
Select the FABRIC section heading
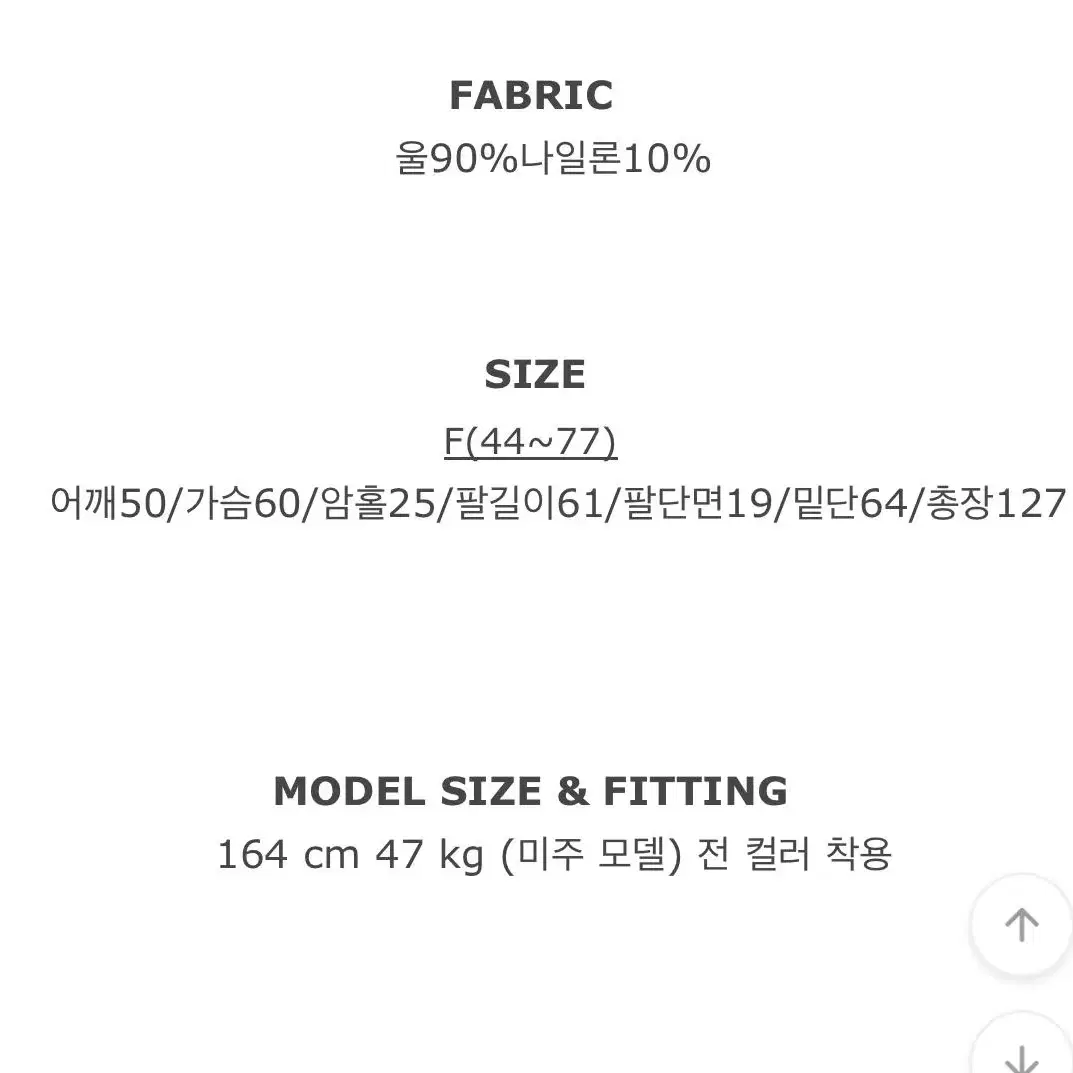[531, 94]
